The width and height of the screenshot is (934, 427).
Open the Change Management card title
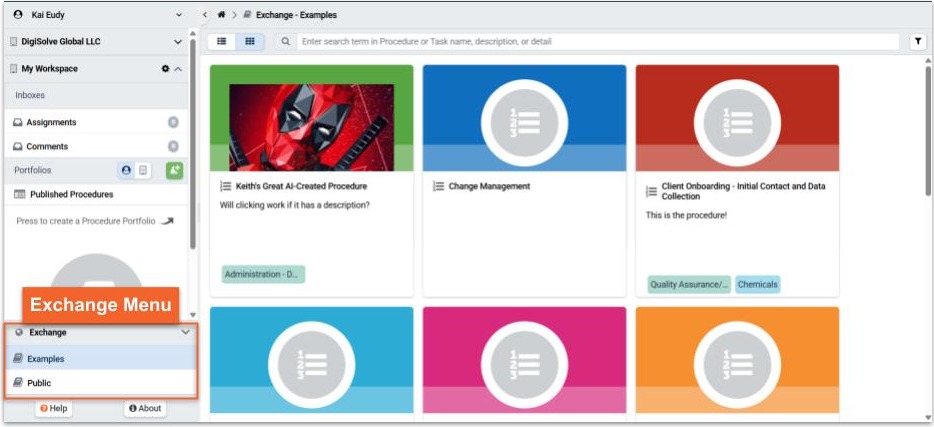(x=489, y=186)
